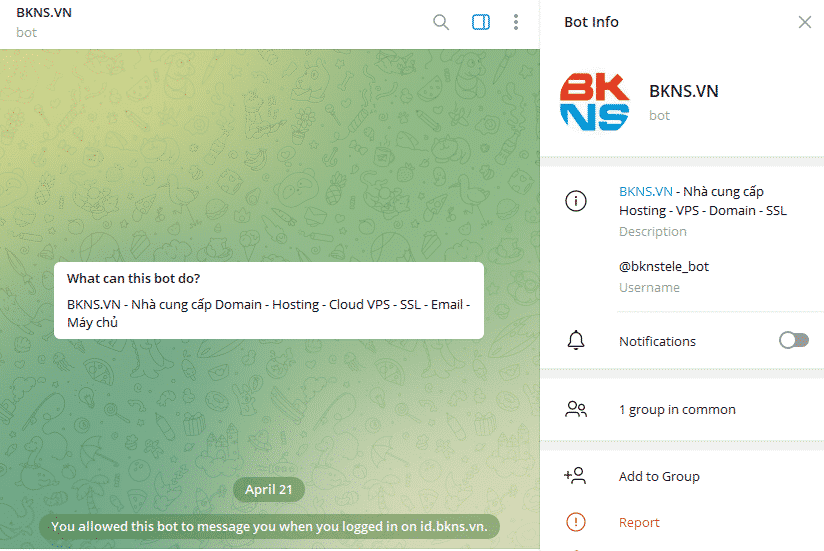Open the BKNS.VN link in description
The image size is (824, 551).
pyautogui.click(x=645, y=191)
